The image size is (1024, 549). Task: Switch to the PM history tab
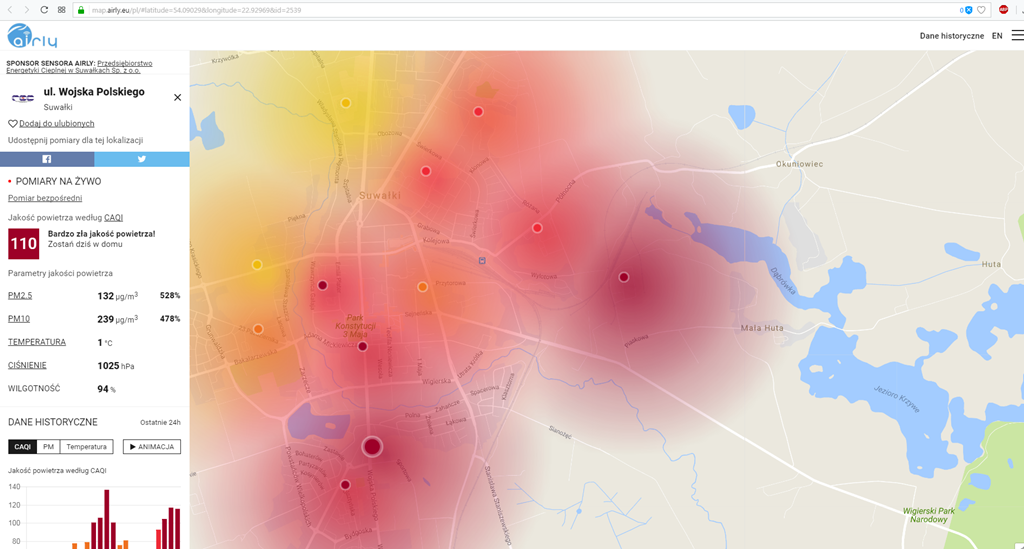click(48, 447)
